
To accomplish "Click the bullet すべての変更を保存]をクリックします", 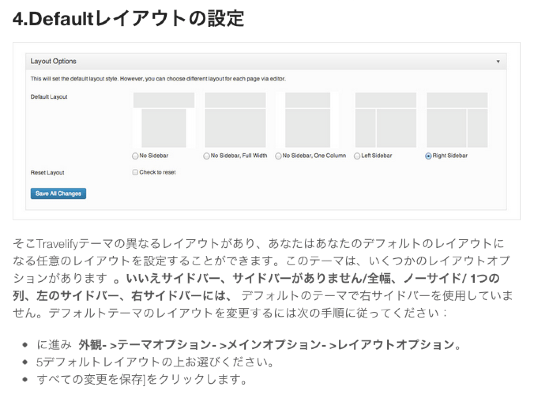I will point(142,379).
